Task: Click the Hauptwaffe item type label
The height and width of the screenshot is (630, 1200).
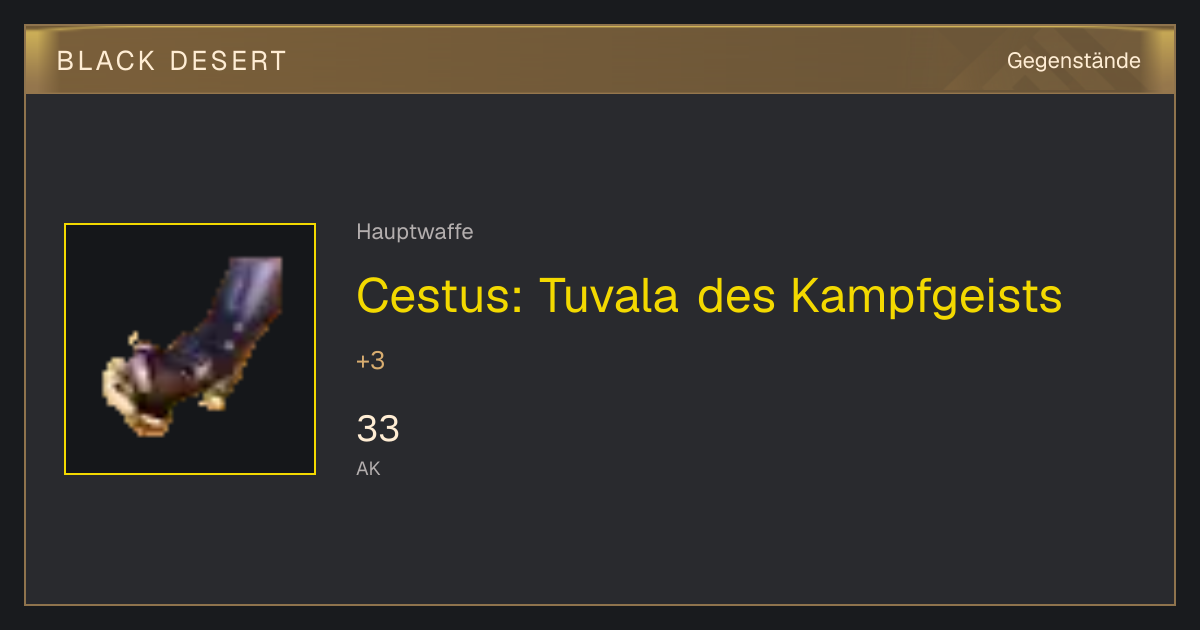Action: click(x=414, y=232)
